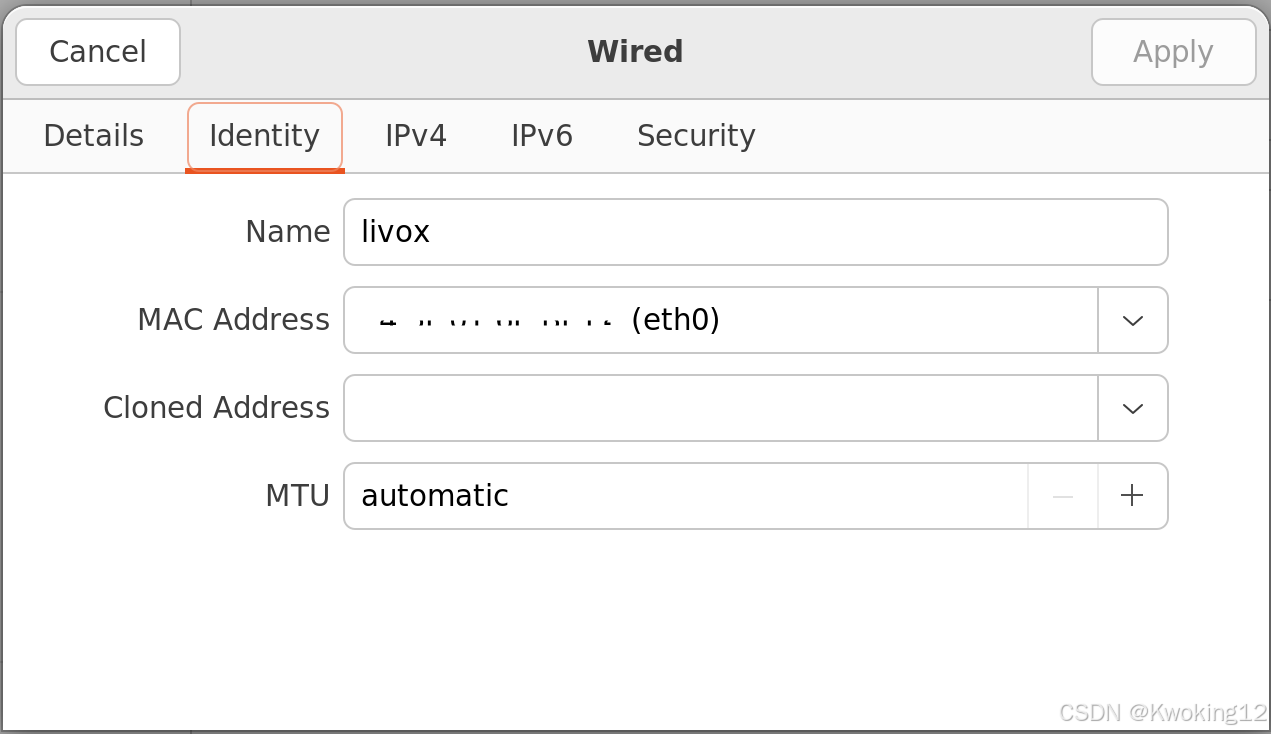
Task: Focus the Name field containing livox
Action: (755, 232)
